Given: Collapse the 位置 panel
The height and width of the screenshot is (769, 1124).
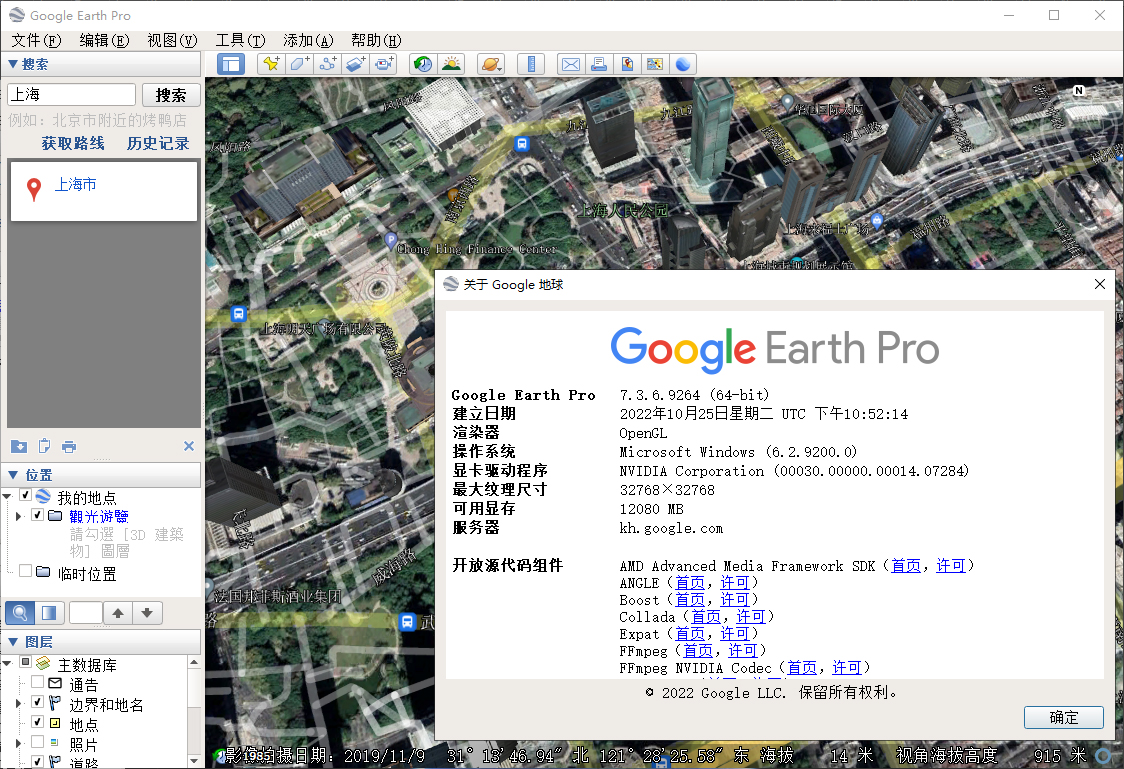Looking at the screenshot, I should click(x=12, y=476).
